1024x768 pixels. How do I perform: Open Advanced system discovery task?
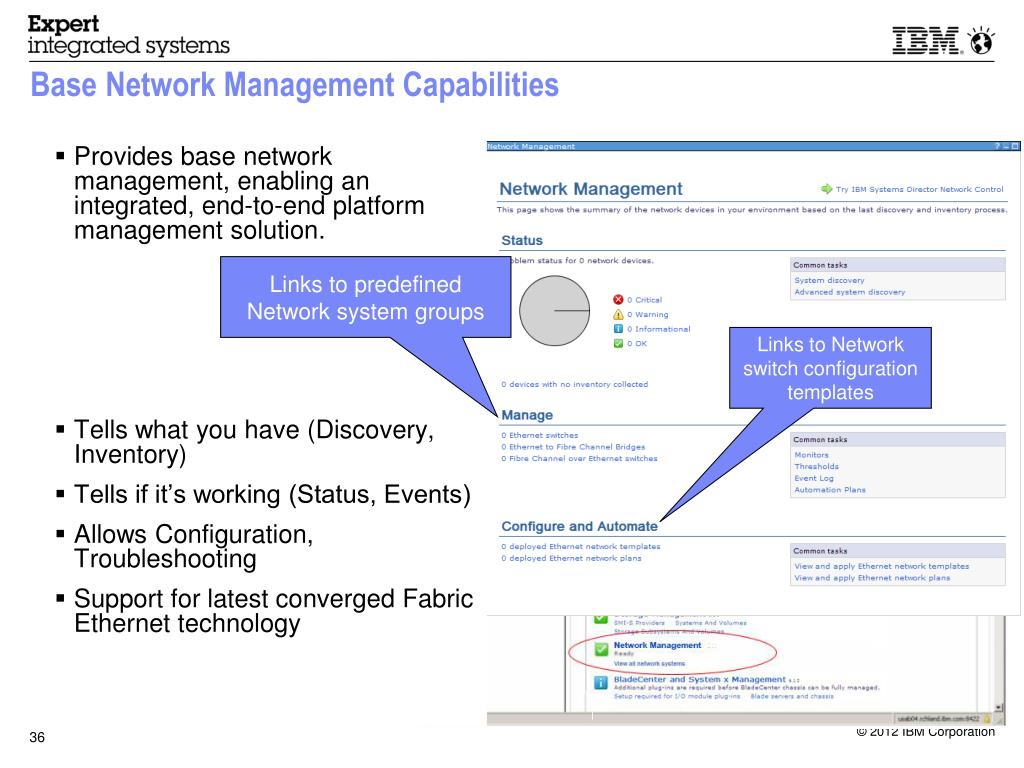(849, 292)
